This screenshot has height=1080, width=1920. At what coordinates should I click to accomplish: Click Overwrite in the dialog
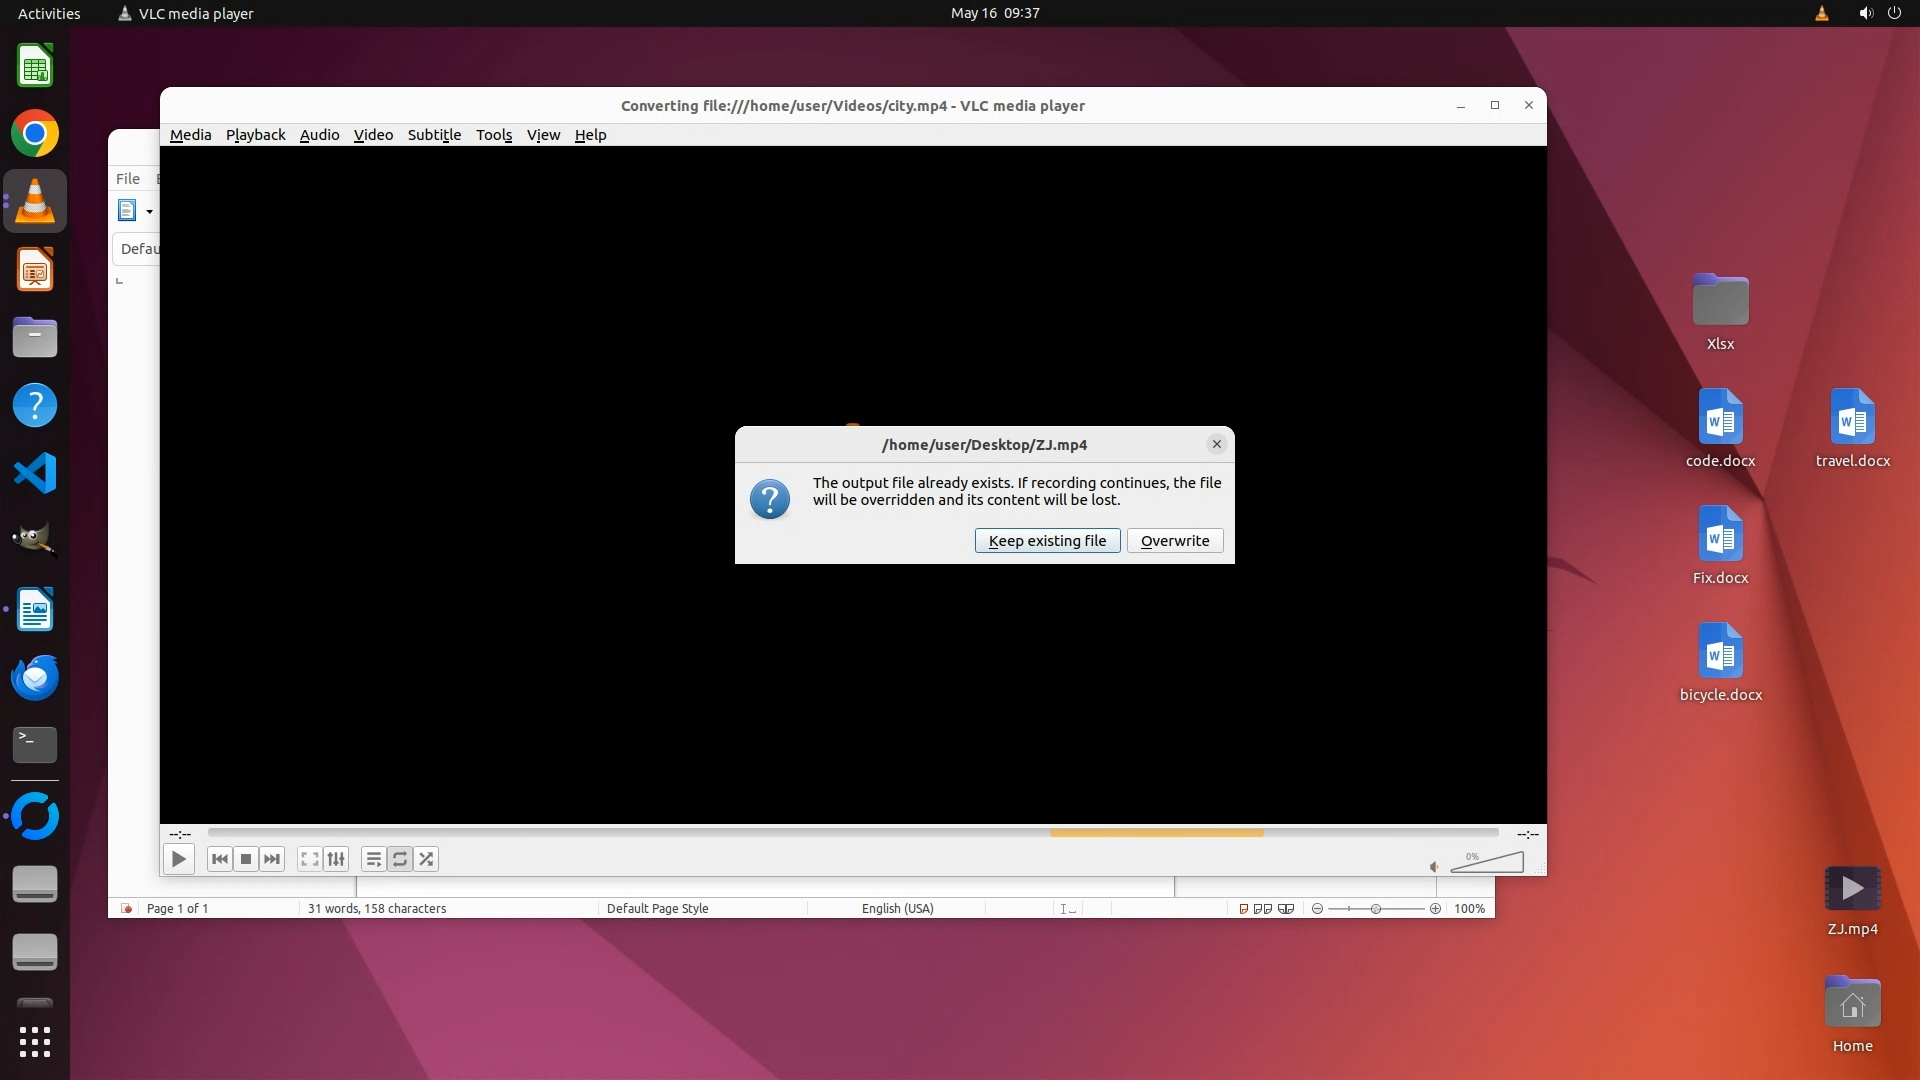pos(1175,541)
